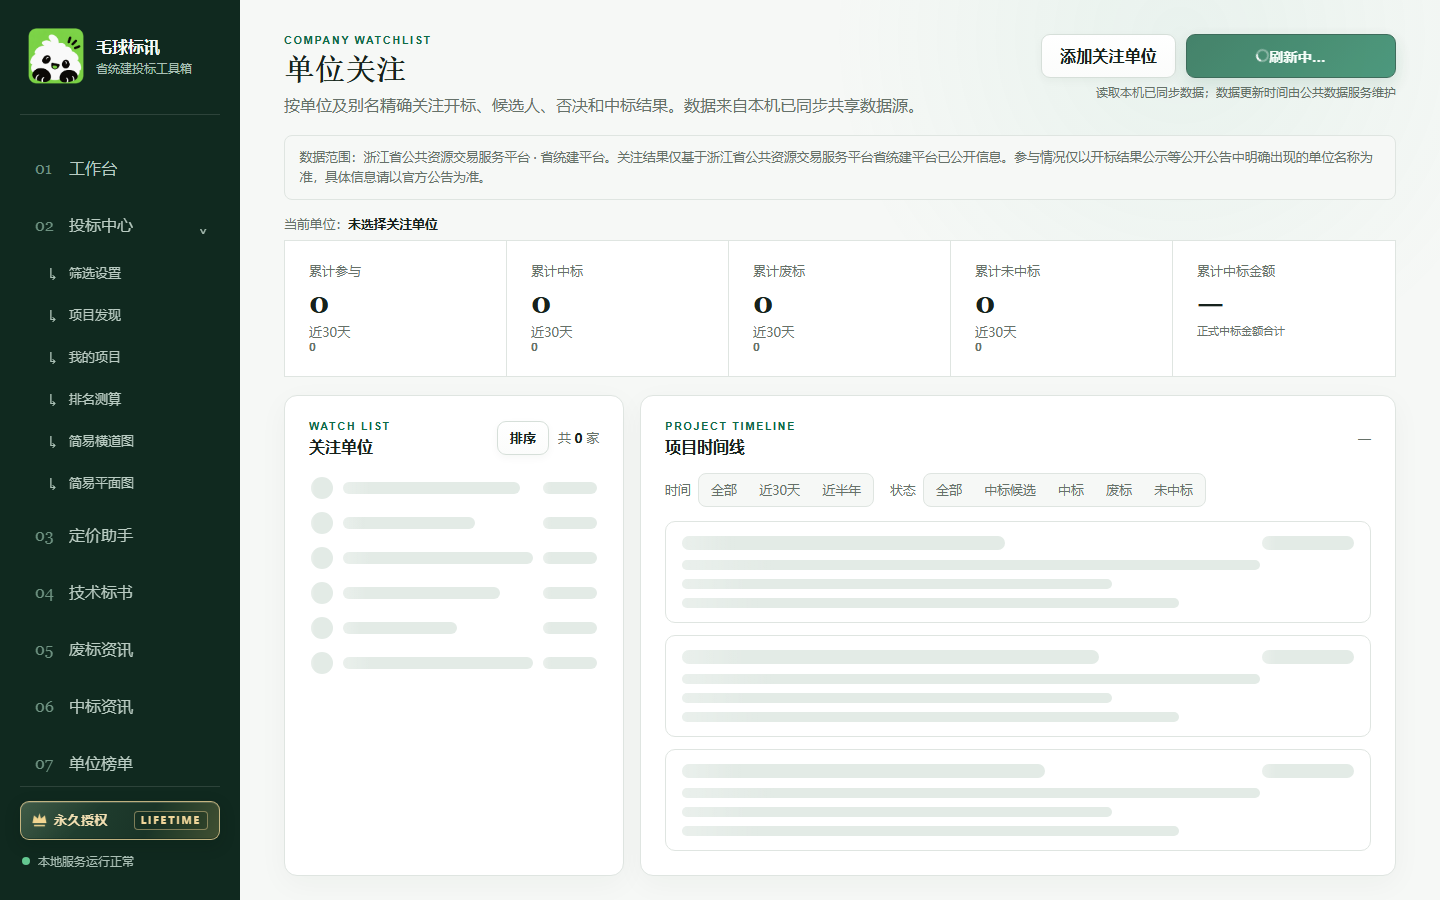Click the 排序 button in 关注单位
The width and height of the screenshot is (1440, 900).
[x=523, y=438]
